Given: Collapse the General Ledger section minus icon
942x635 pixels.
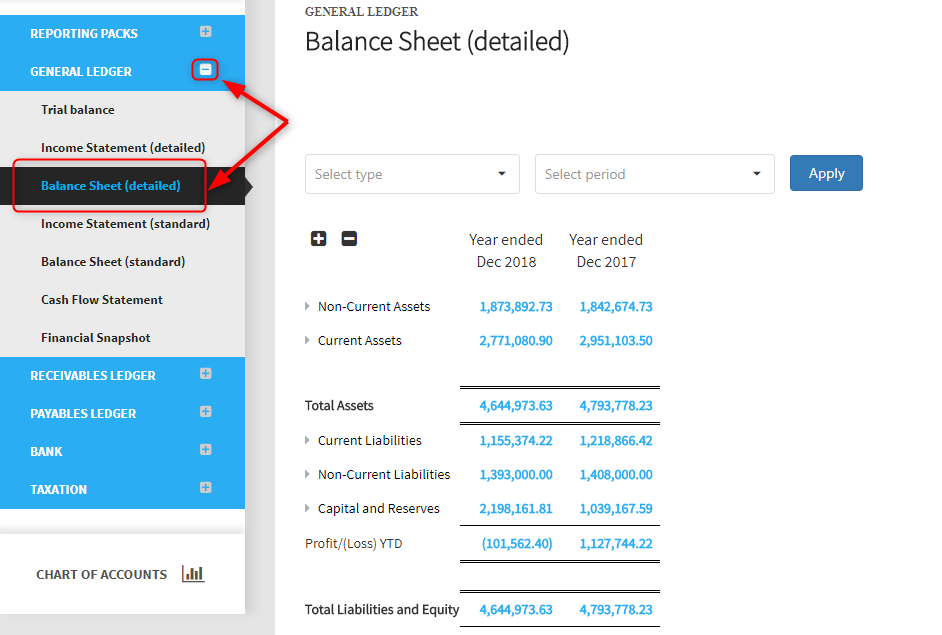Looking at the screenshot, I should (205, 70).
